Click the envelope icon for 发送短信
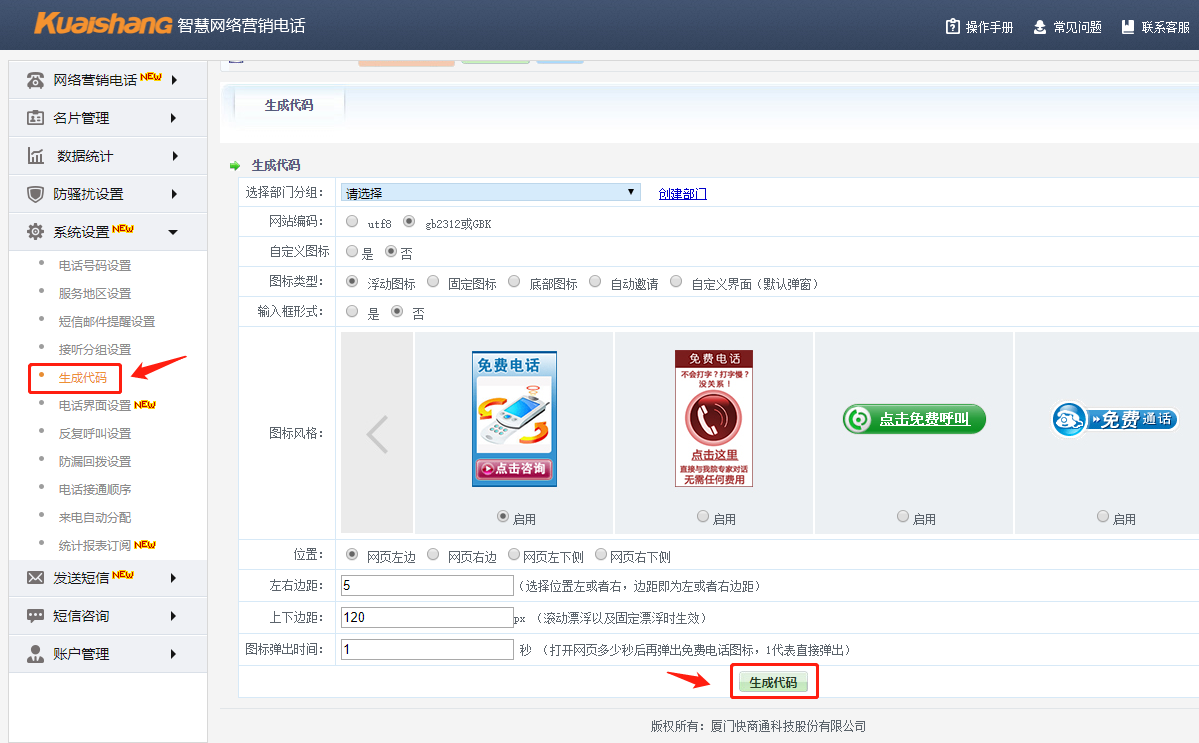 (x=36, y=578)
